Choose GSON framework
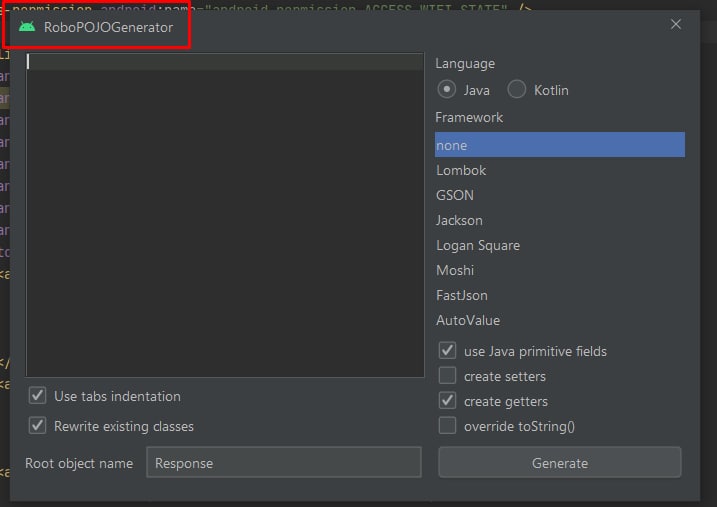The image size is (717, 507). click(560, 195)
